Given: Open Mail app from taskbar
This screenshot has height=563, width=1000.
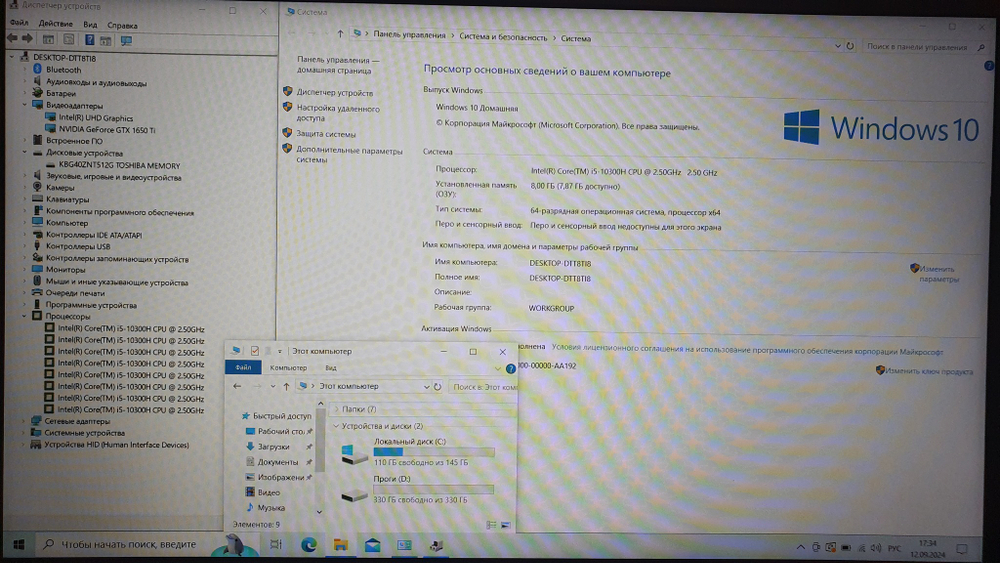Looking at the screenshot, I should coord(372,545).
